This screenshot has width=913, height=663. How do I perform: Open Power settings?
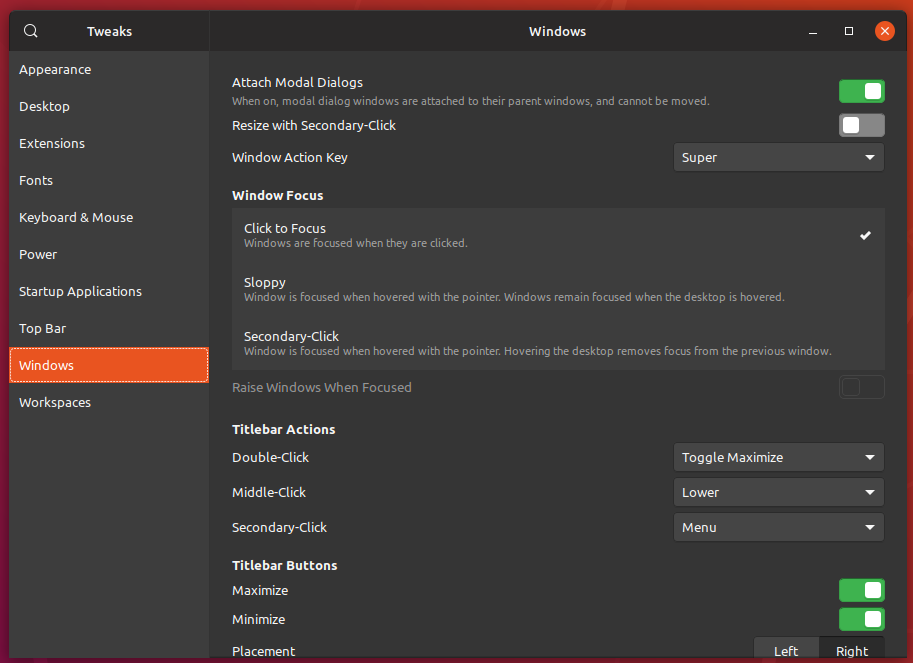pyautogui.click(x=109, y=254)
